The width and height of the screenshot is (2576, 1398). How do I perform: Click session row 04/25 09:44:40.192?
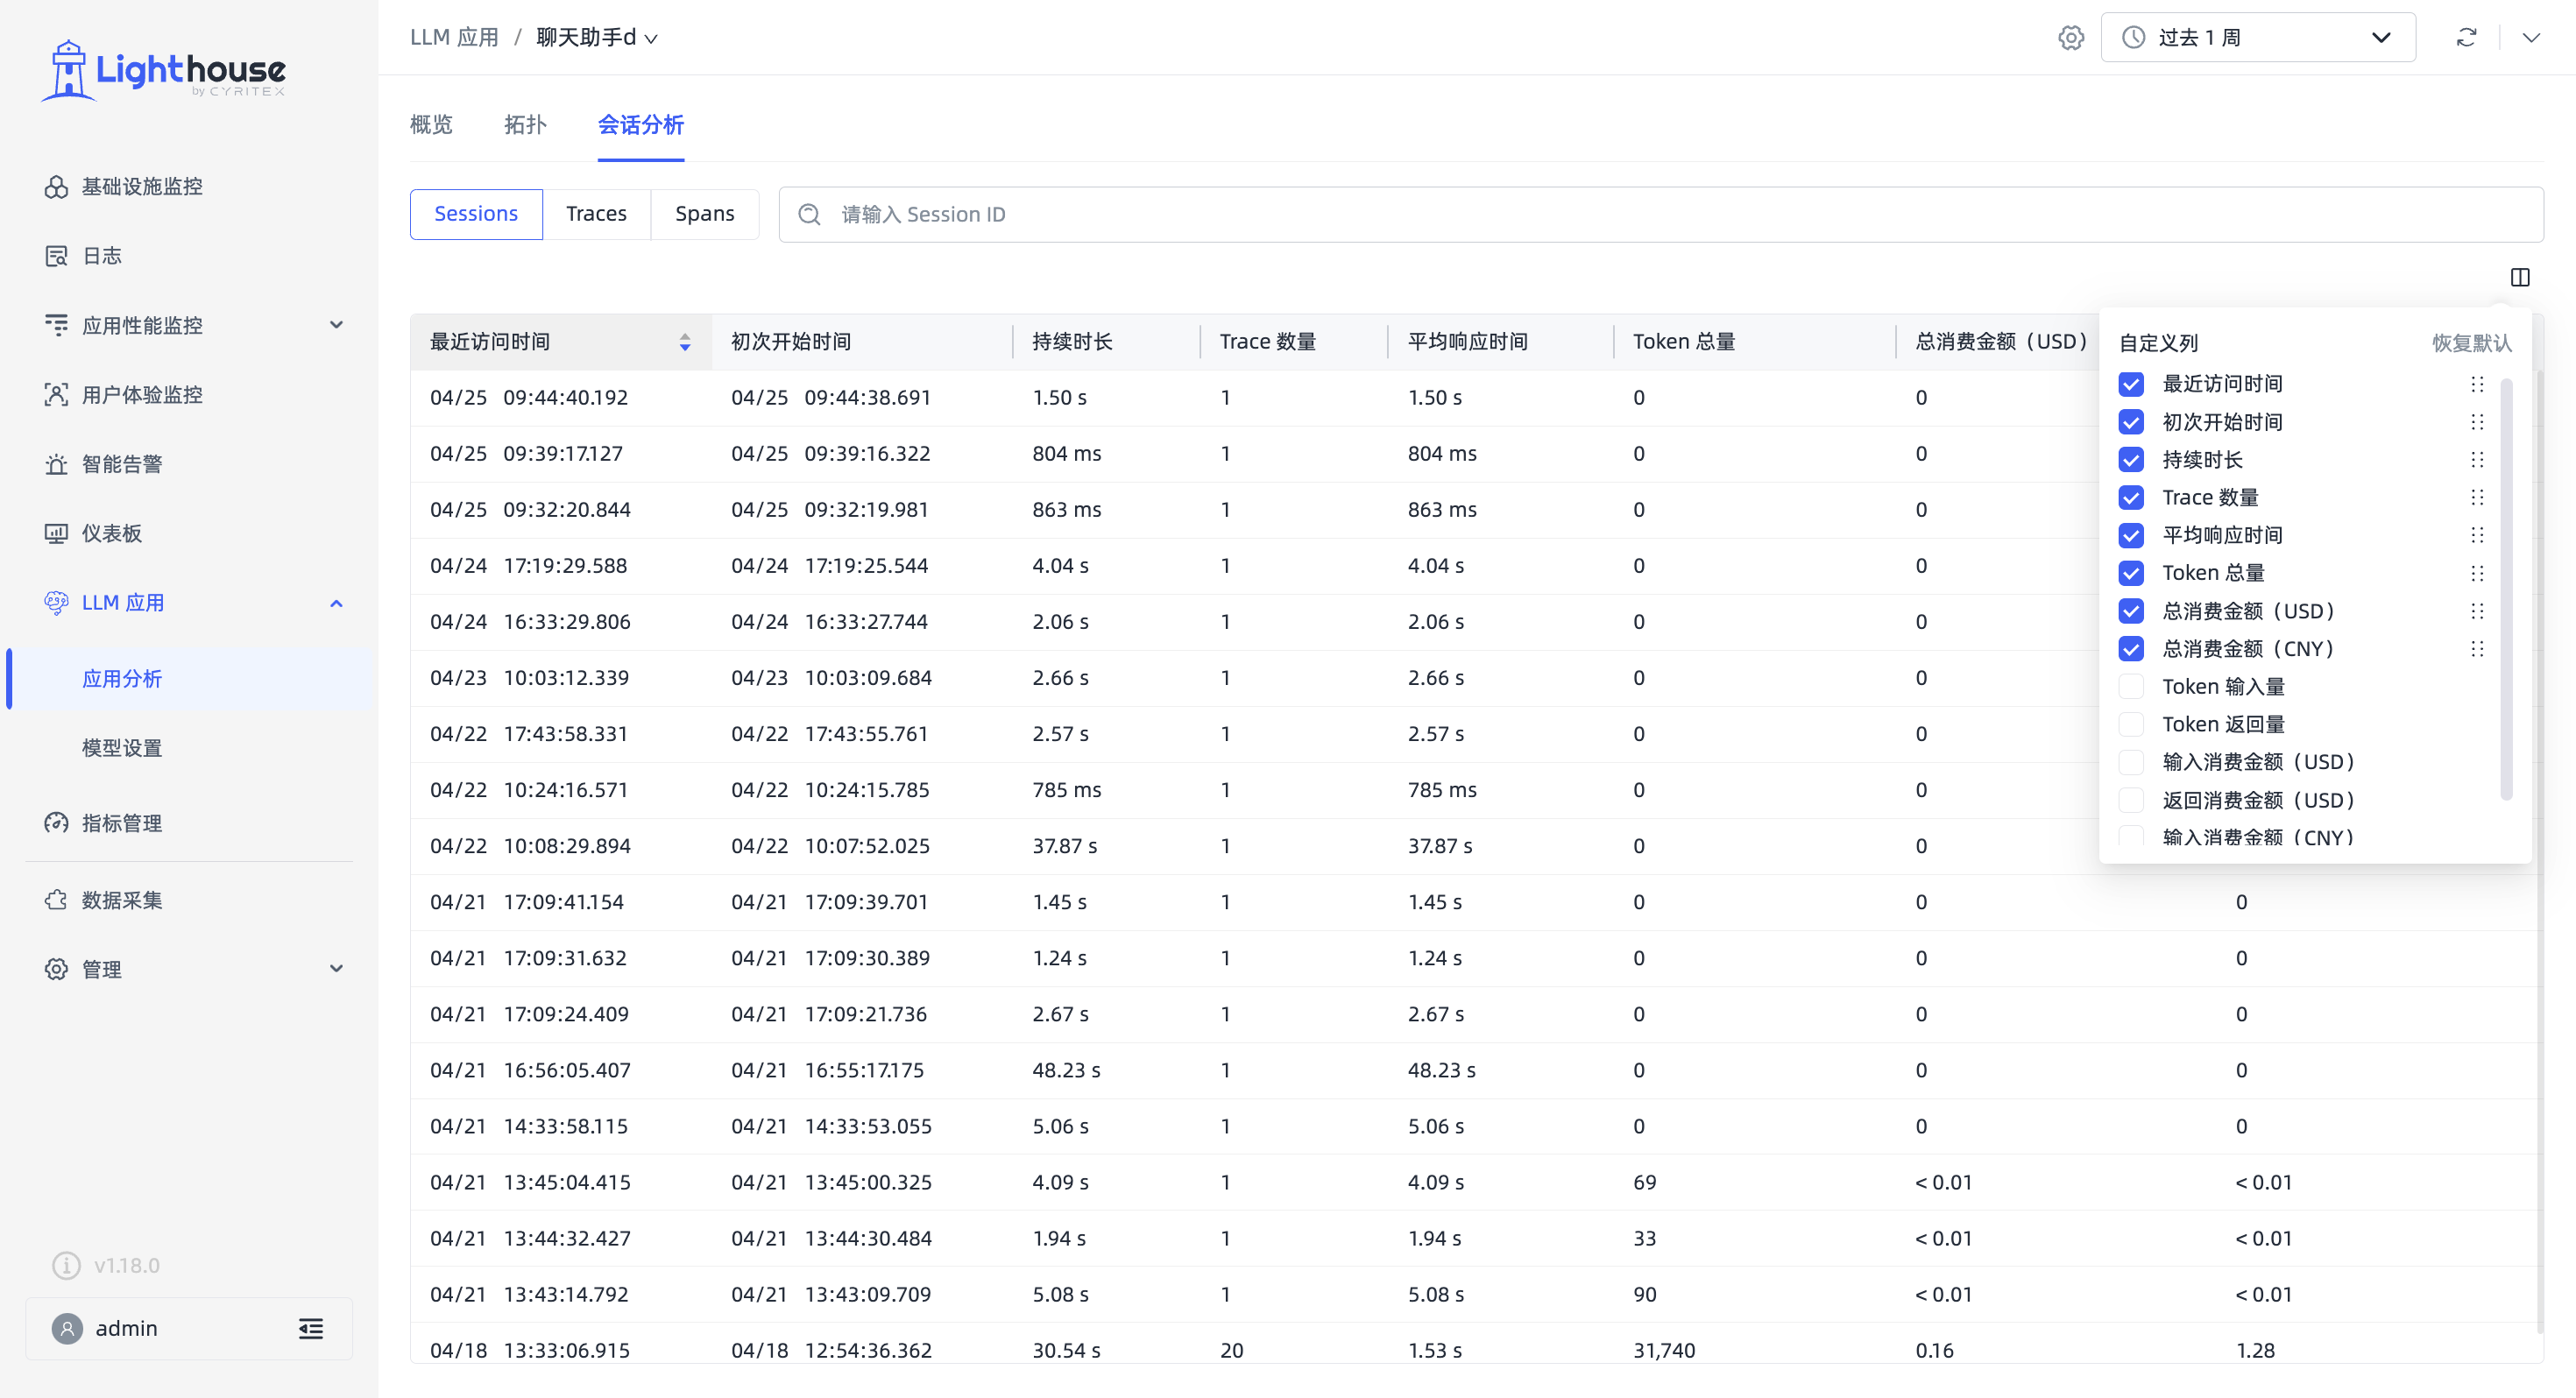[x=1254, y=398]
